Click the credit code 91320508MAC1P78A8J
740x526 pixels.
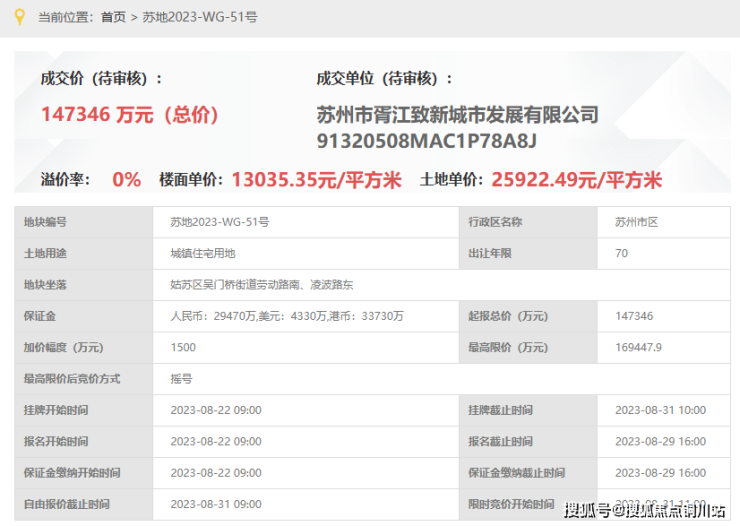pyautogui.click(x=427, y=139)
